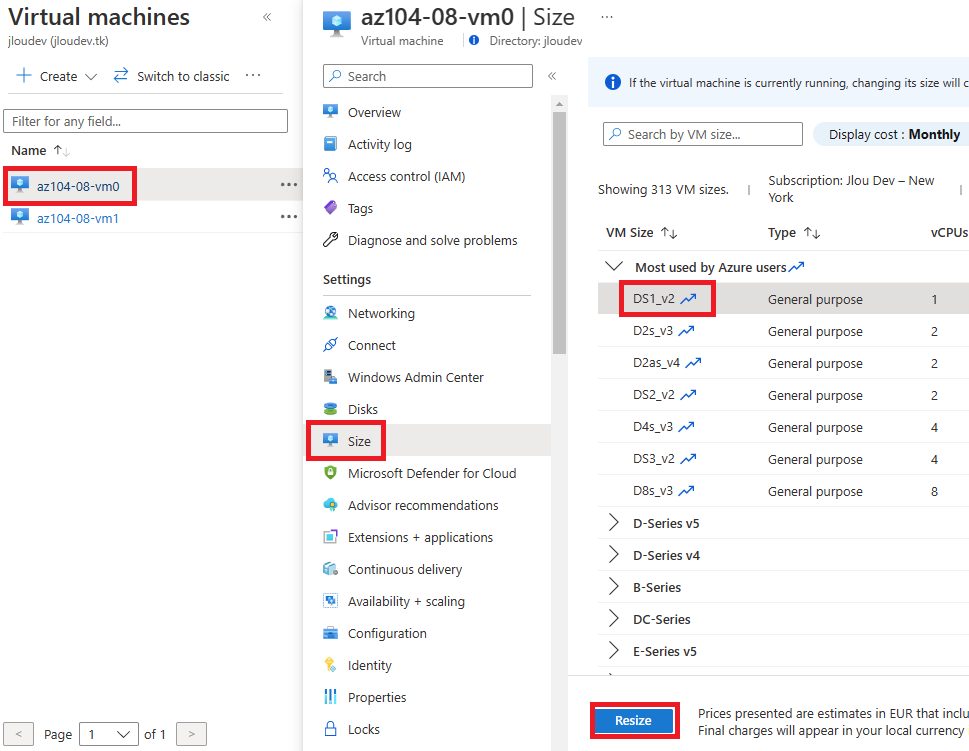This screenshot has width=969, height=751.
Task: Click the Windows Admin Center icon
Action: coord(331,377)
